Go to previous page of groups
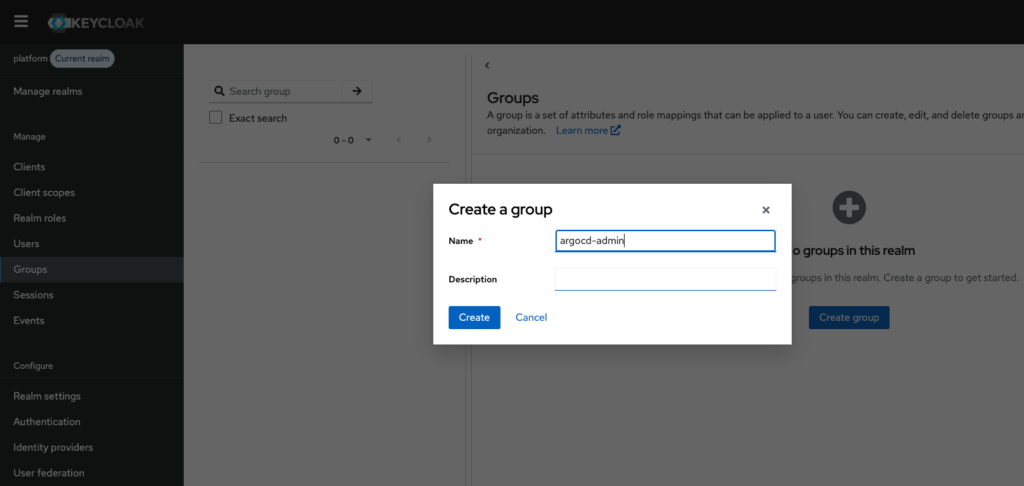1024x486 pixels. point(399,140)
